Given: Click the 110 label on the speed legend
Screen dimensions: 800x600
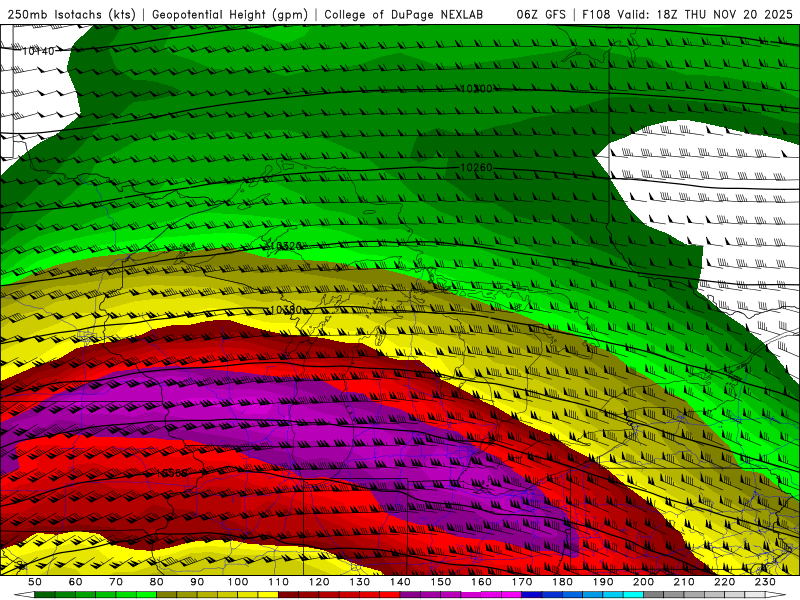Looking at the screenshot, I should tap(279, 582).
